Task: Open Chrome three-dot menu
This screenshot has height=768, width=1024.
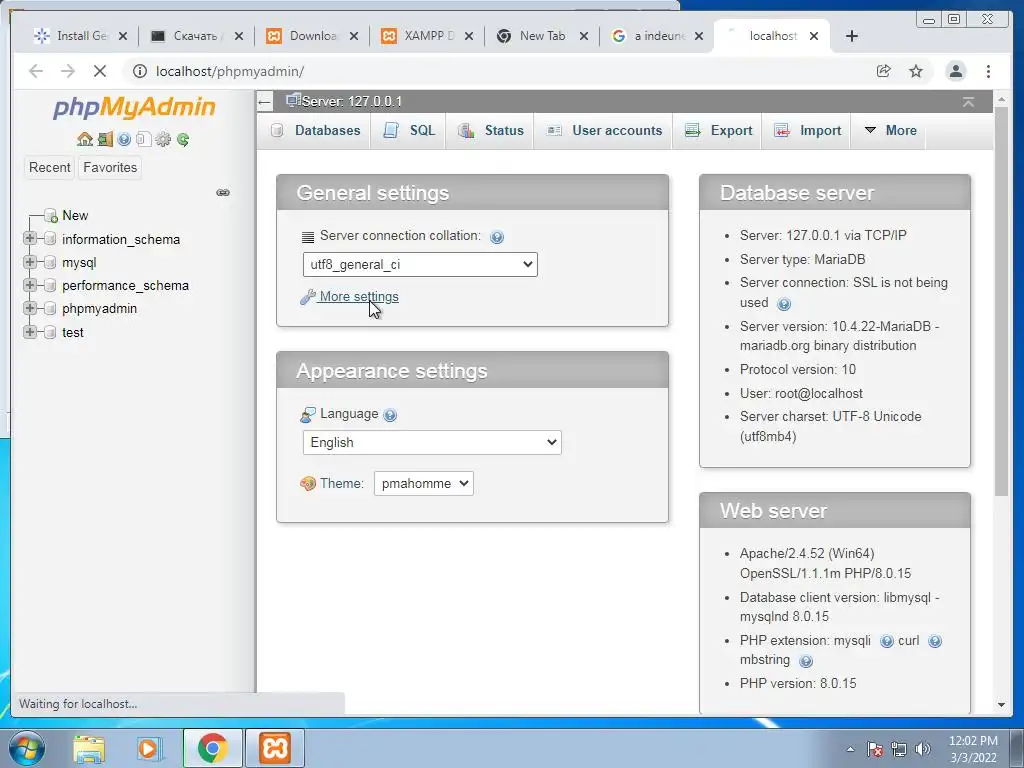Action: pyautogui.click(x=988, y=71)
